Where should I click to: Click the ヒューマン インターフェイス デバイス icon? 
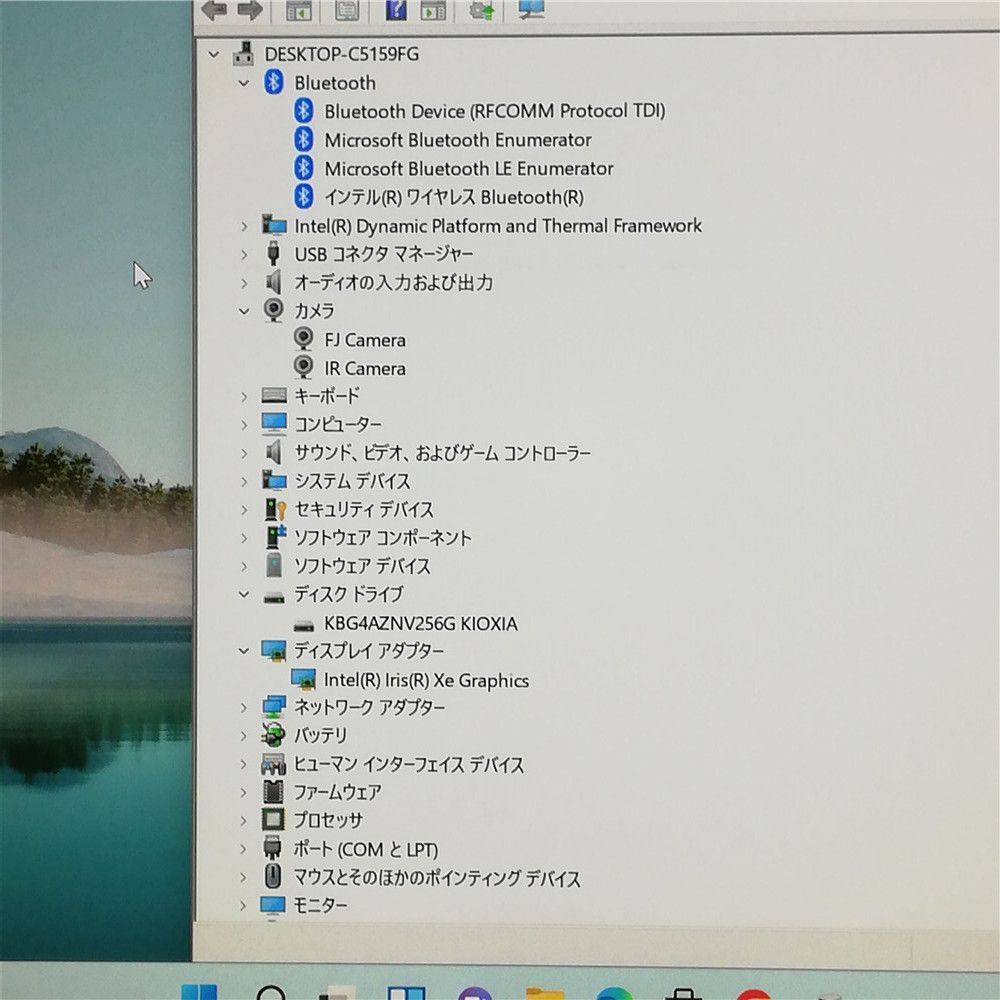pyautogui.click(x=274, y=763)
